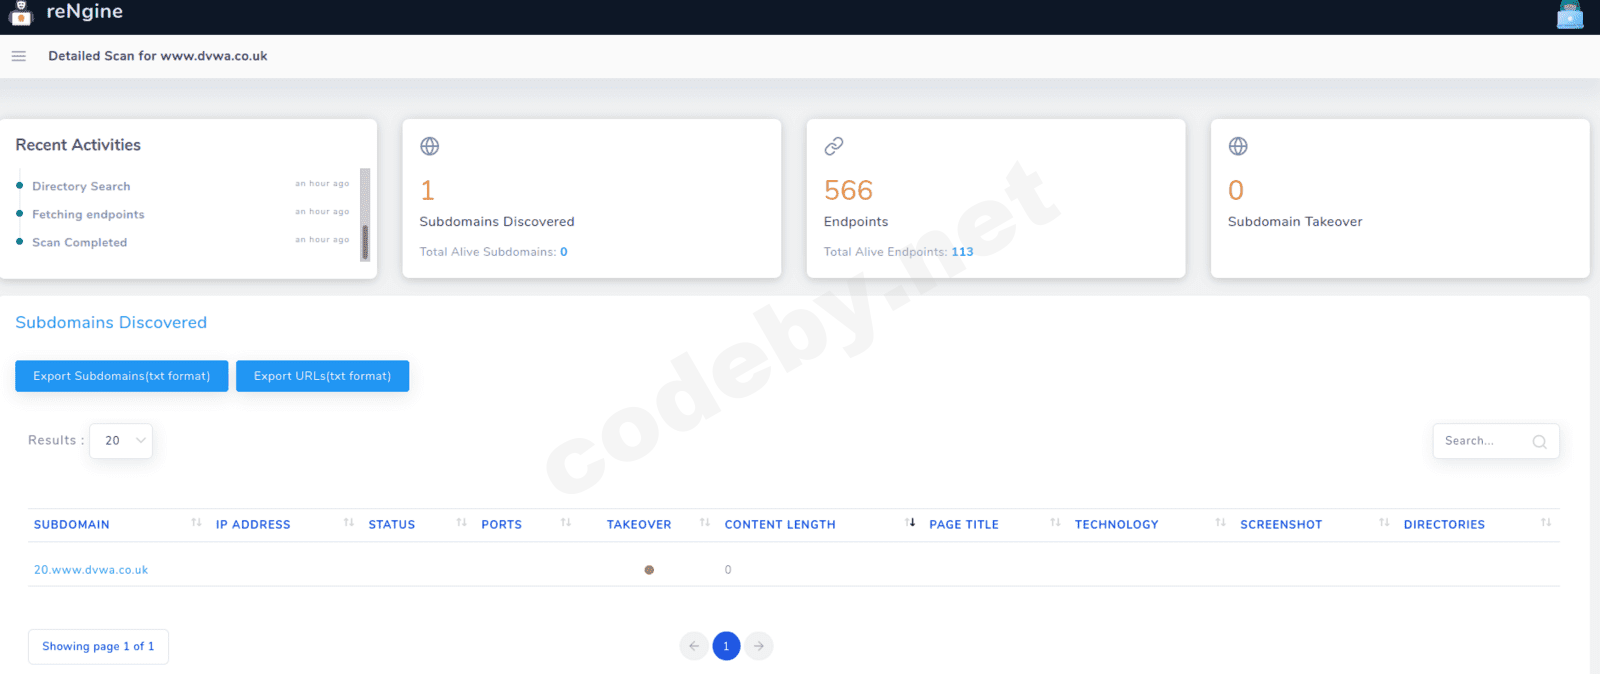This screenshot has width=1600, height=674.
Task: Click the Recent Activities heading
Action: (x=78, y=145)
